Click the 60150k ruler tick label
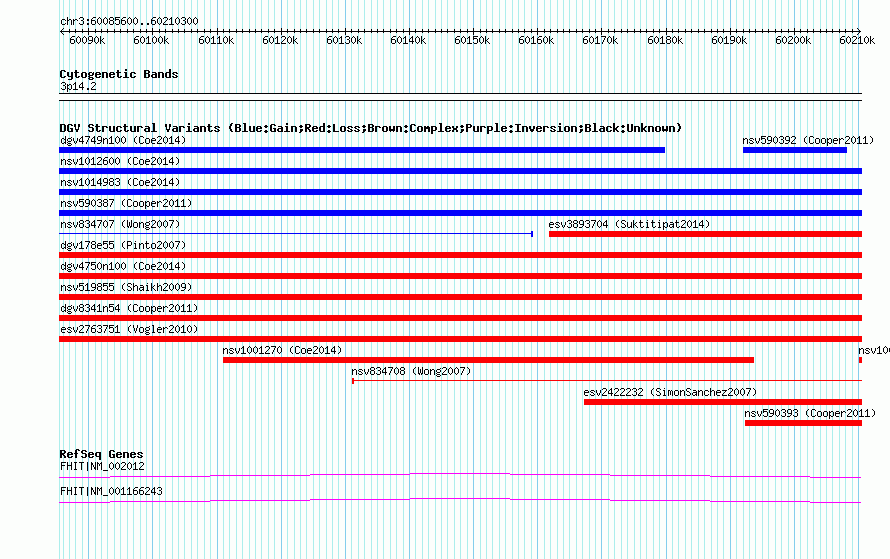Viewport: 890px width, 559px height. click(472, 40)
